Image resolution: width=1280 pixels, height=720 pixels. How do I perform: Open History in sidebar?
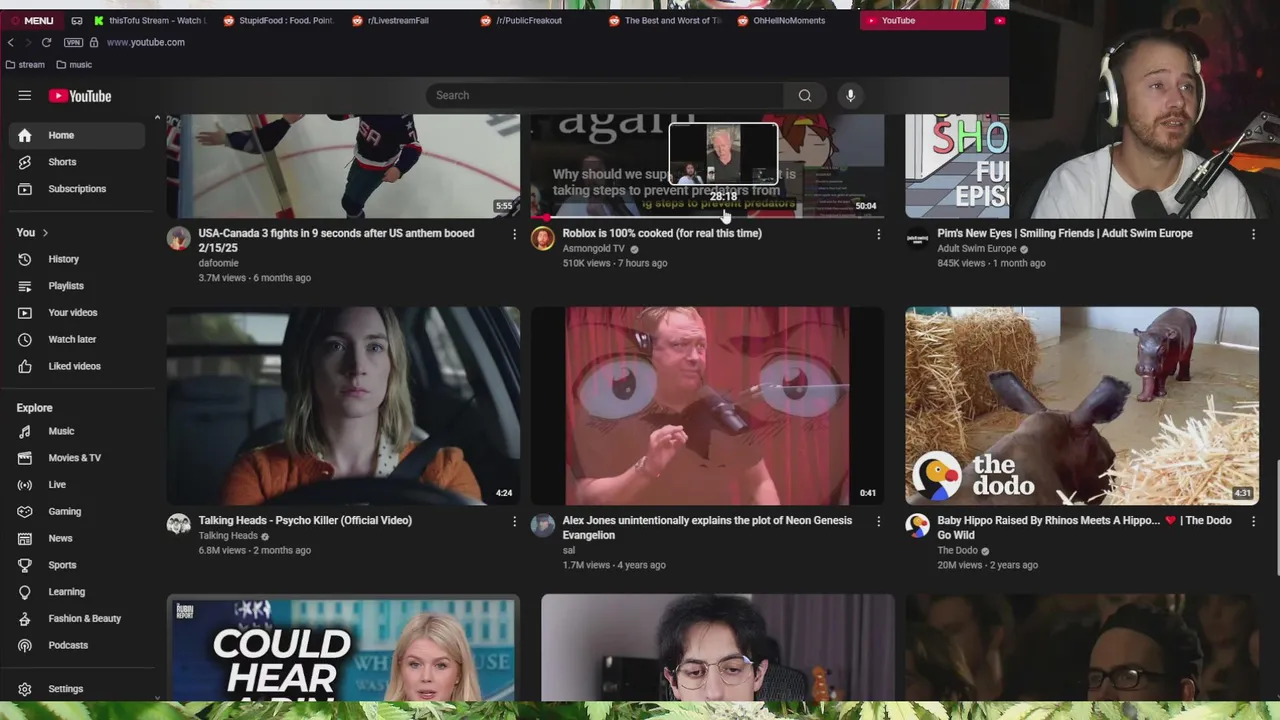tap(77, 259)
